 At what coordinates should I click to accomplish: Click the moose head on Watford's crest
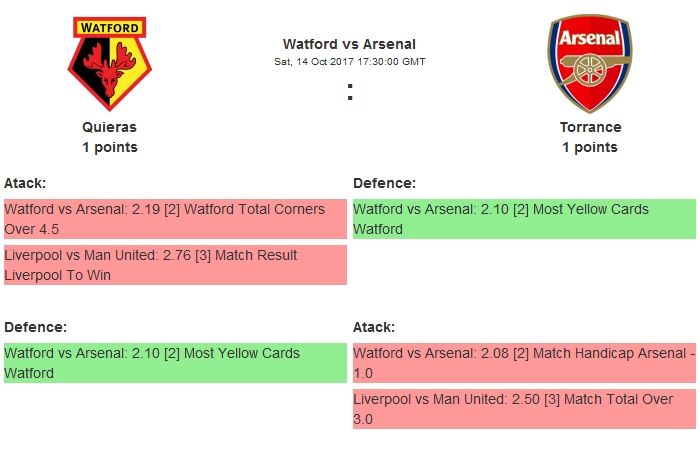110,70
